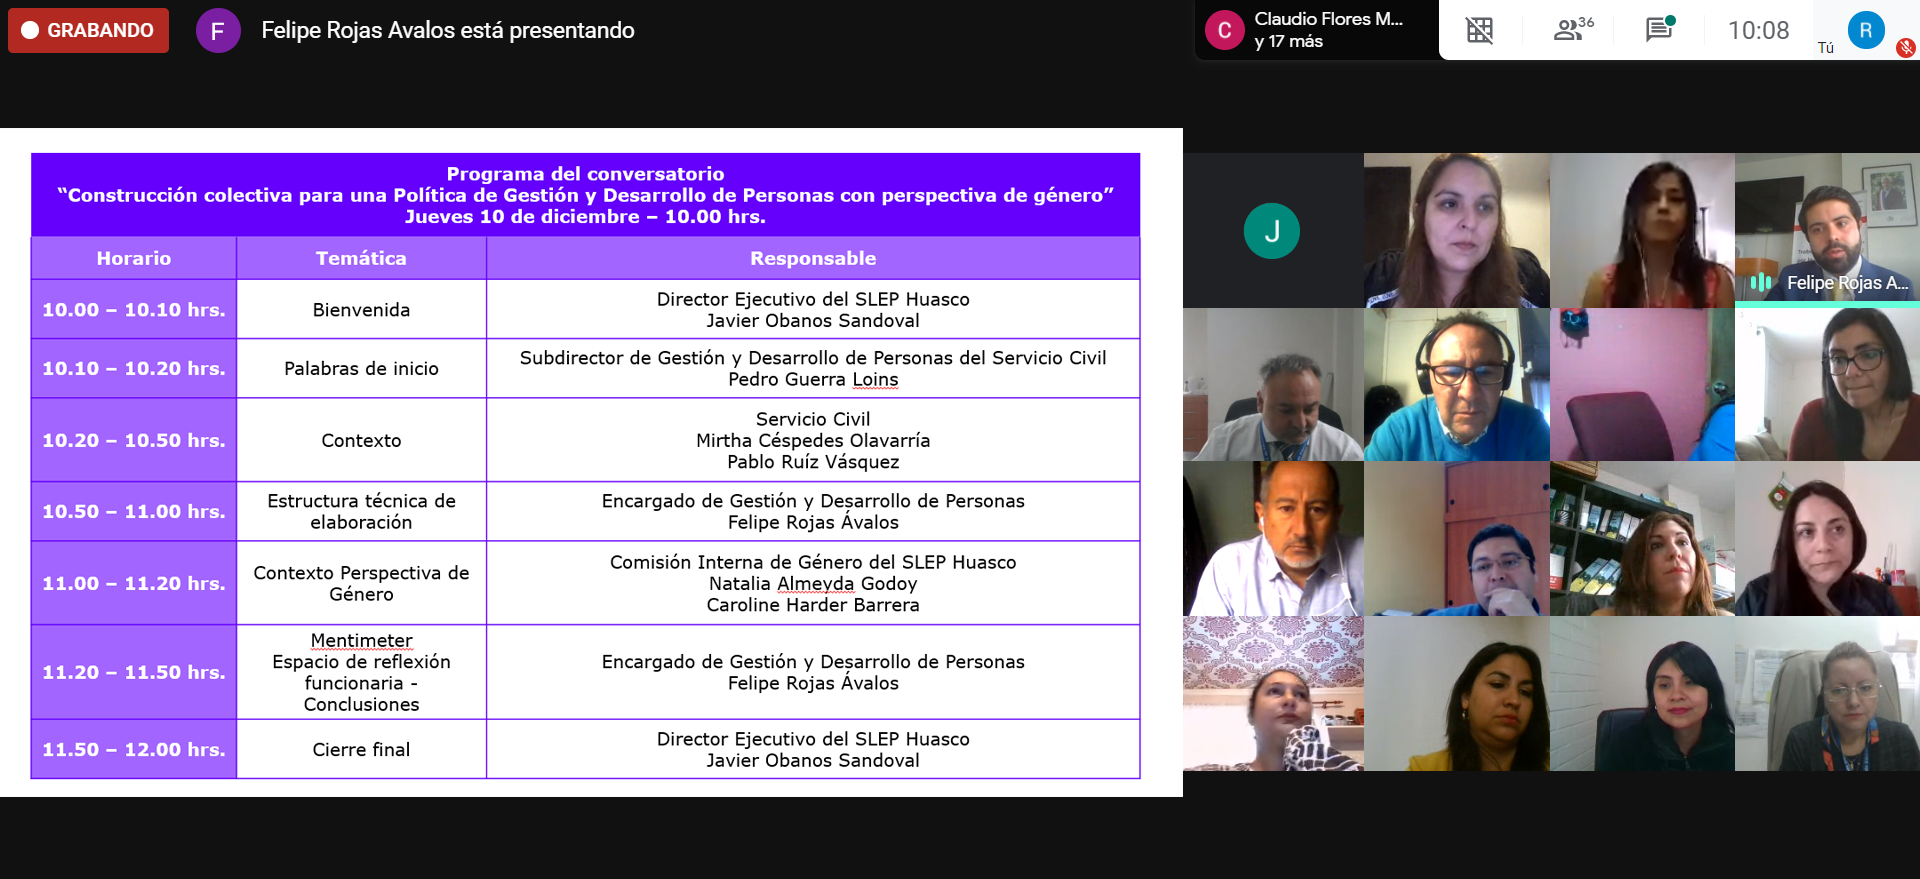This screenshot has height=879, width=1920.
Task: Toggle the participant grid view off icon
Action: 1479,30
